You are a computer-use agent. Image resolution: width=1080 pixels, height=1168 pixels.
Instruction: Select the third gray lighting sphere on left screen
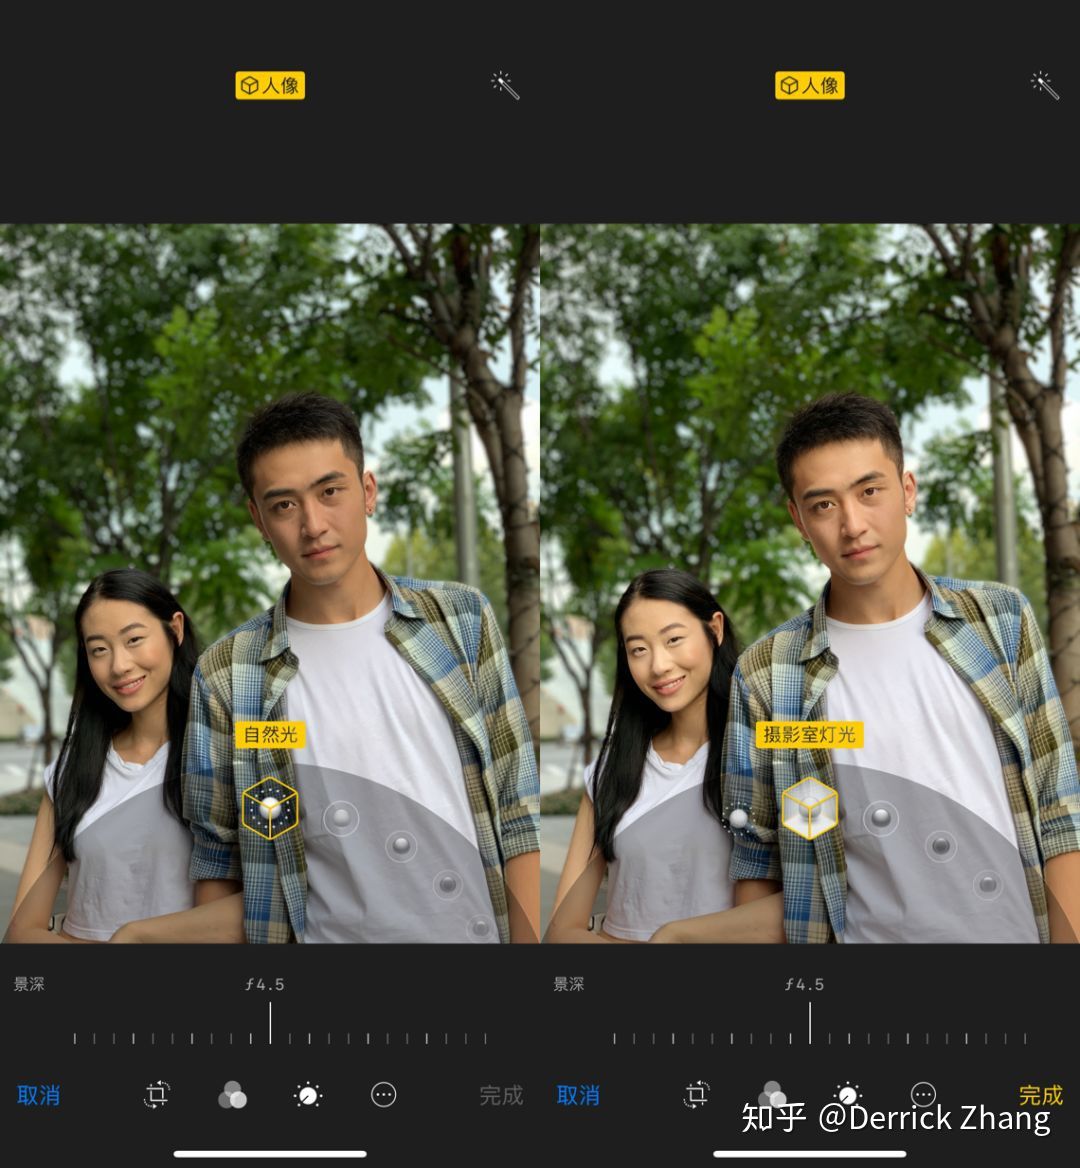coord(448,884)
